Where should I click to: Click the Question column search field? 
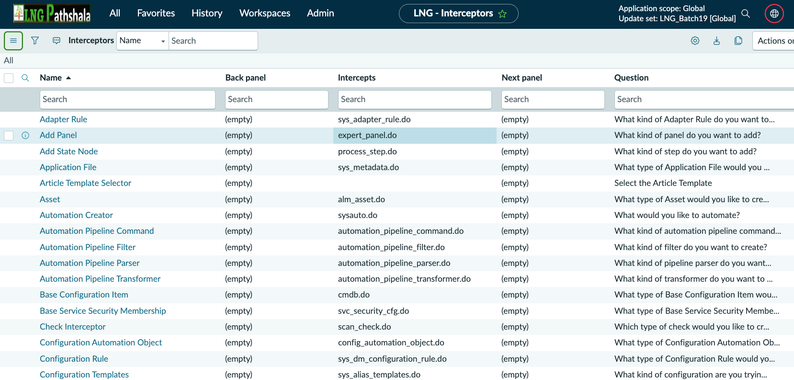[704, 99]
